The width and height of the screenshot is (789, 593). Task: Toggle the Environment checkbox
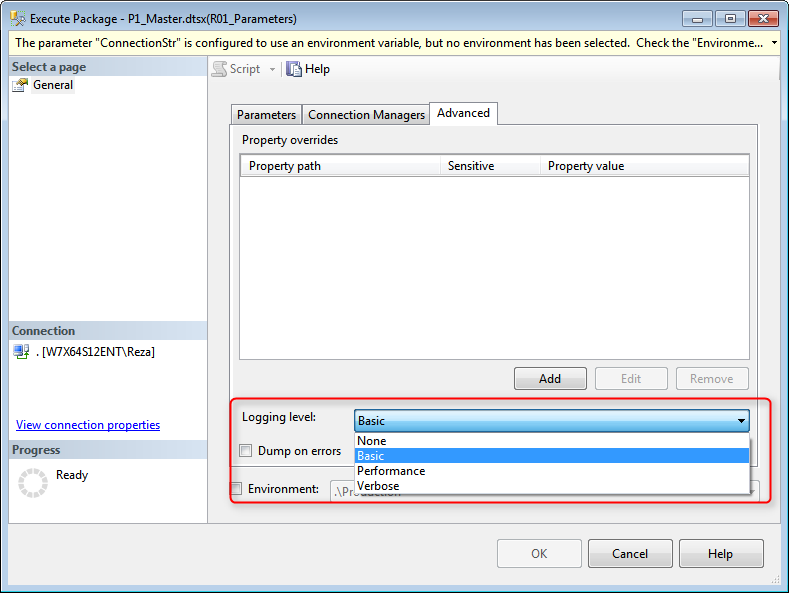(x=236, y=489)
